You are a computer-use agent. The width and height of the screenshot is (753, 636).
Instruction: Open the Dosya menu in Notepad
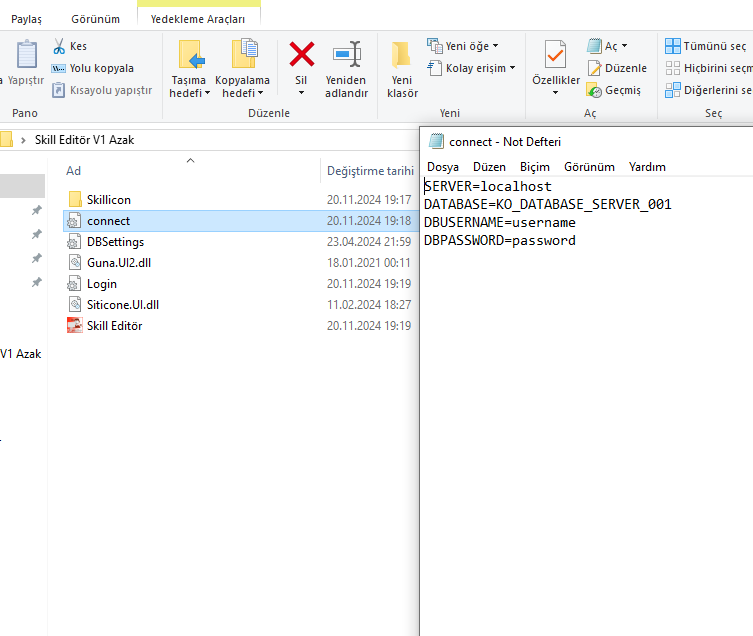click(x=443, y=167)
